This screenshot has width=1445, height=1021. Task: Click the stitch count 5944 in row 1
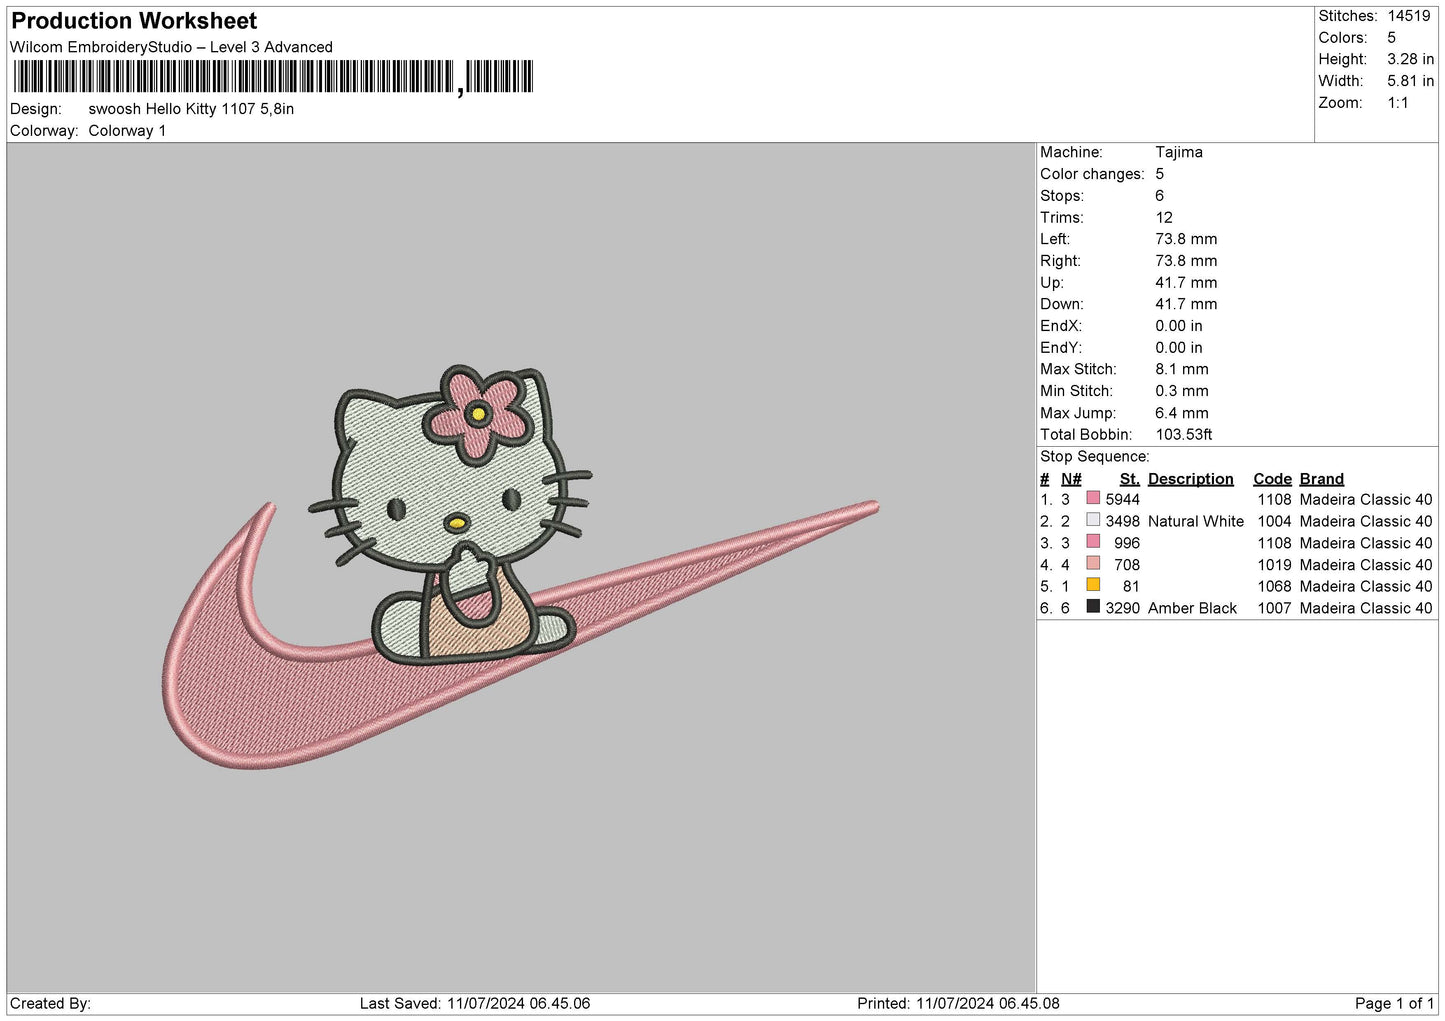coord(1123,499)
